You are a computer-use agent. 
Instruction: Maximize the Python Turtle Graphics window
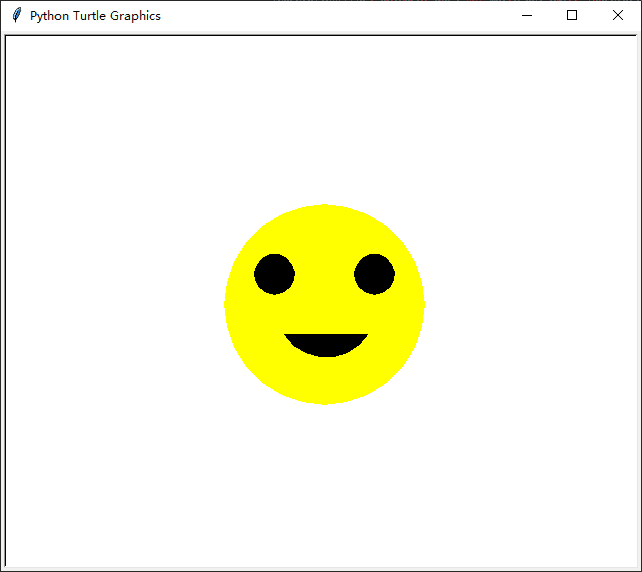572,16
